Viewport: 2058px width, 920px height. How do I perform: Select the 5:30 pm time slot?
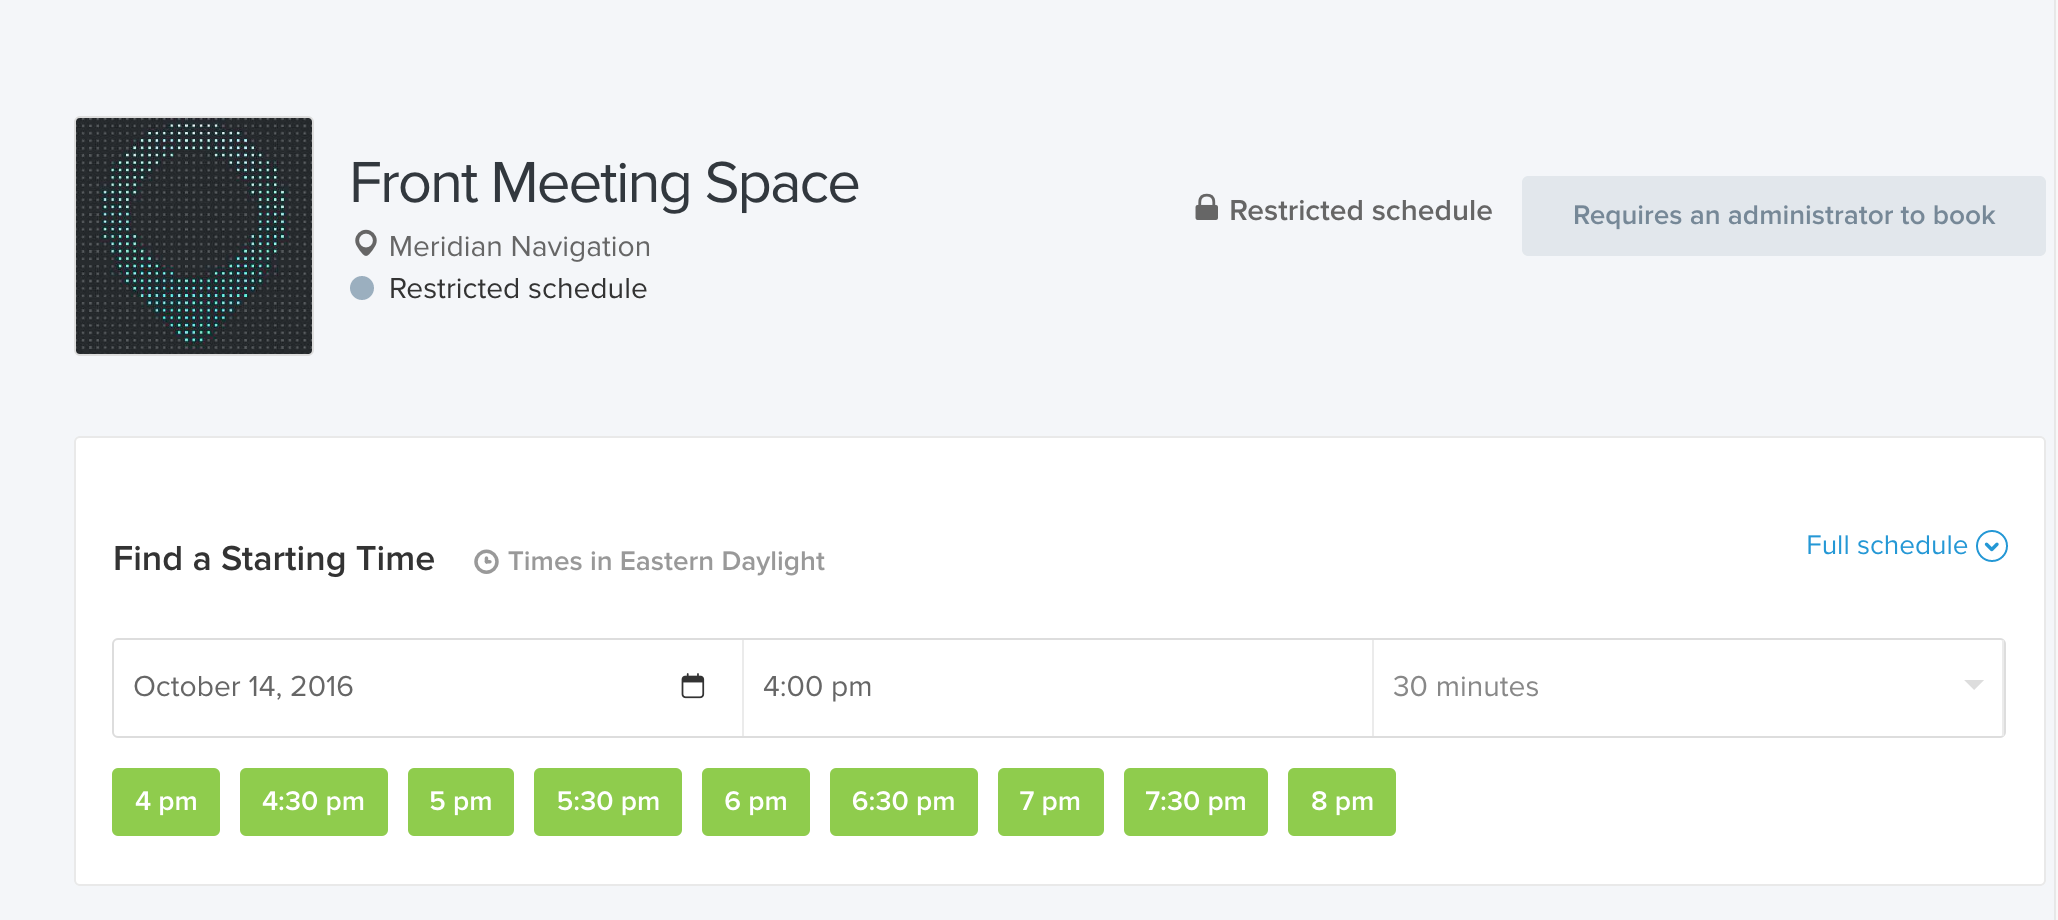tap(608, 802)
